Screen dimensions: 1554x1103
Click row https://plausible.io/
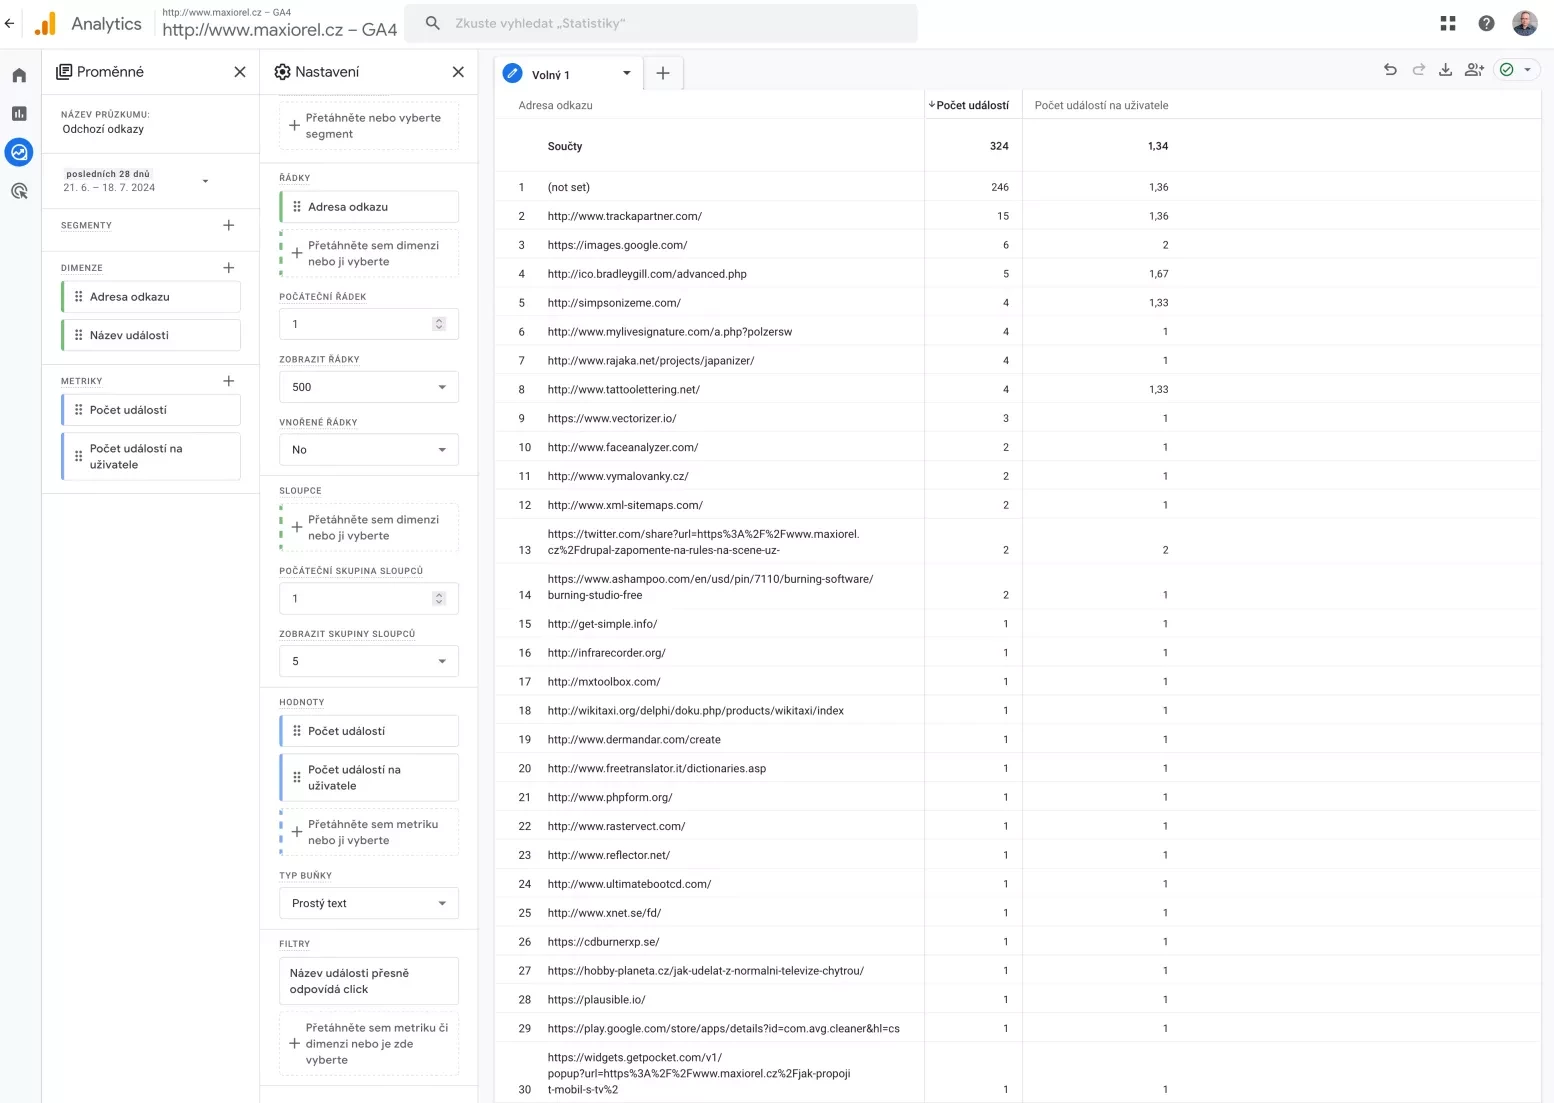1018,1000
